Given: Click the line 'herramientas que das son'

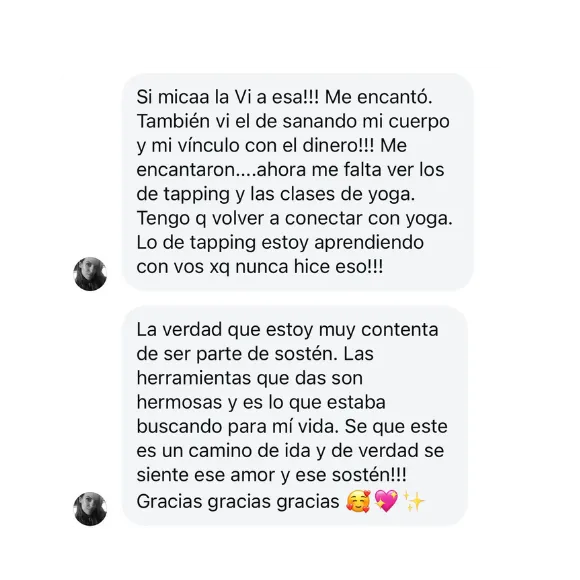Looking at the screenshot, I should point(250,378).
